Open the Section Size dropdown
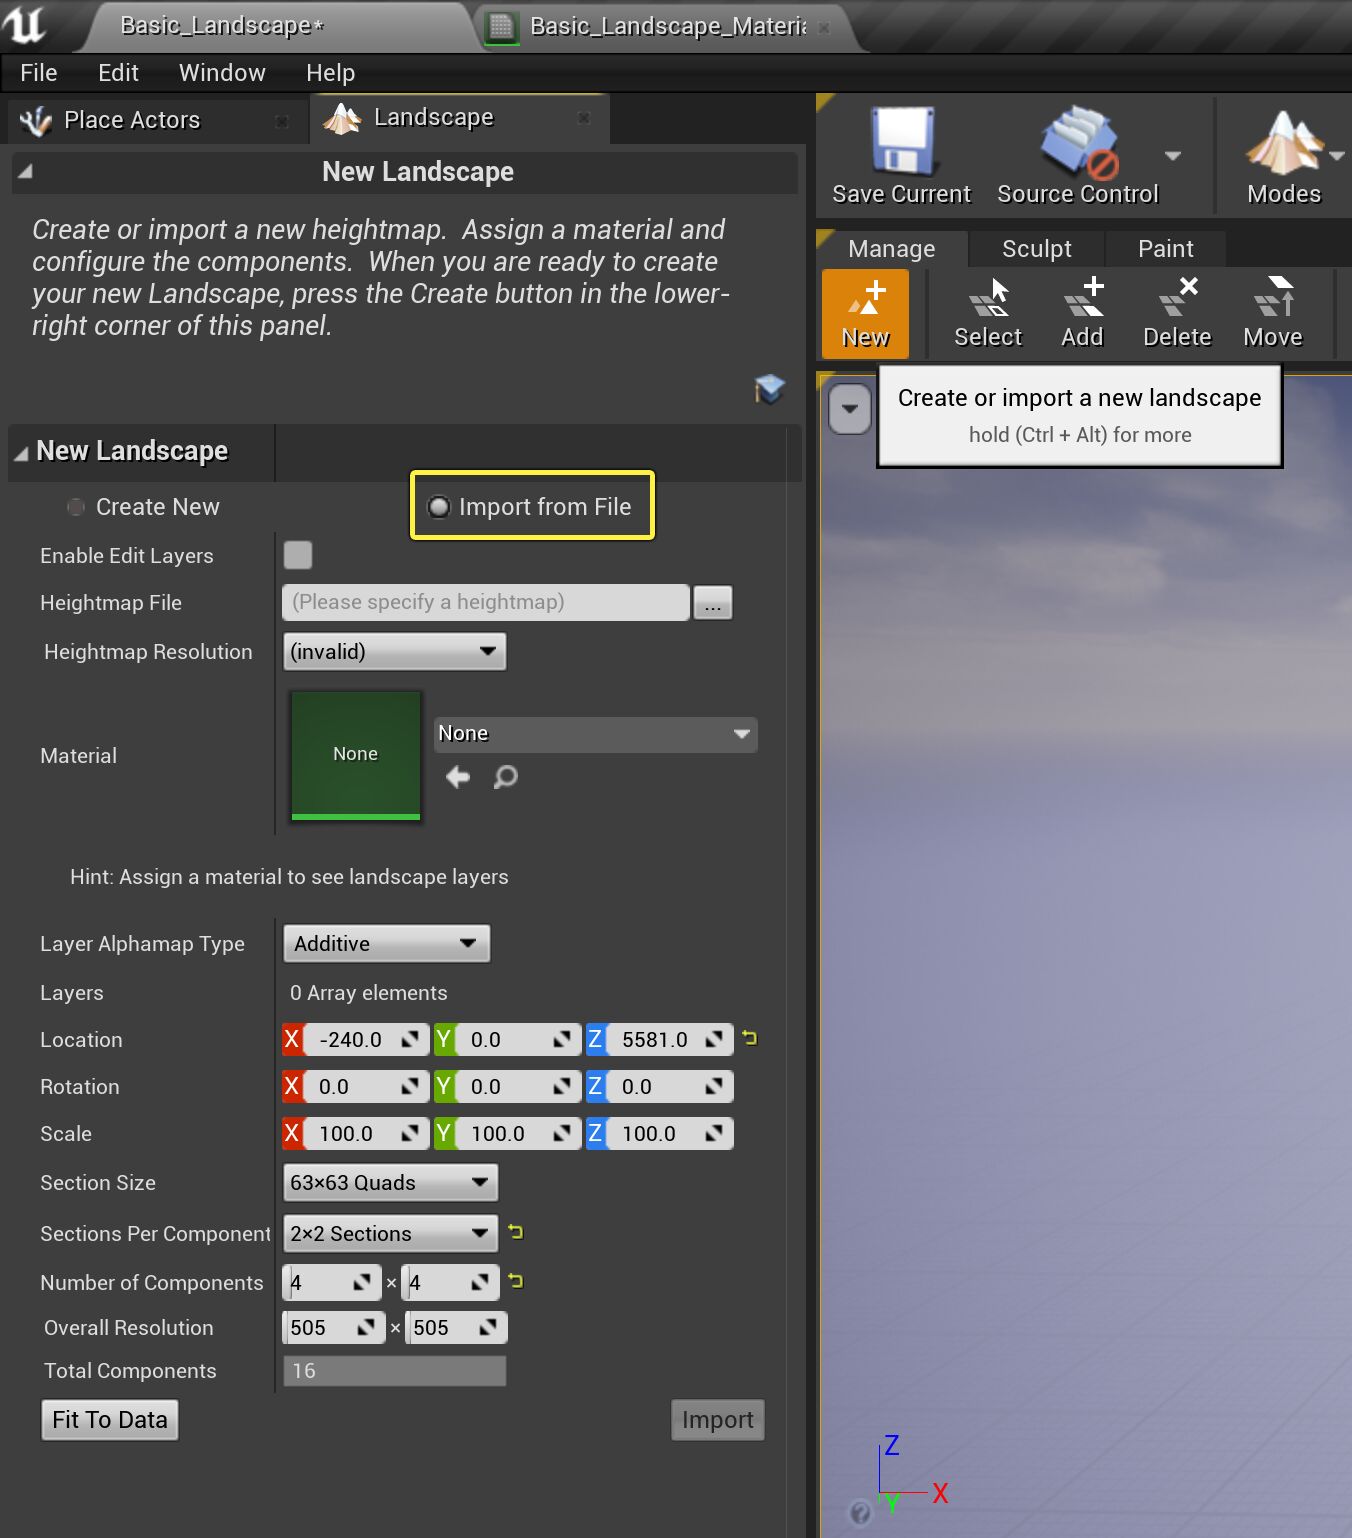This screenshot has width=1352, height=1538. [389, 1182]
